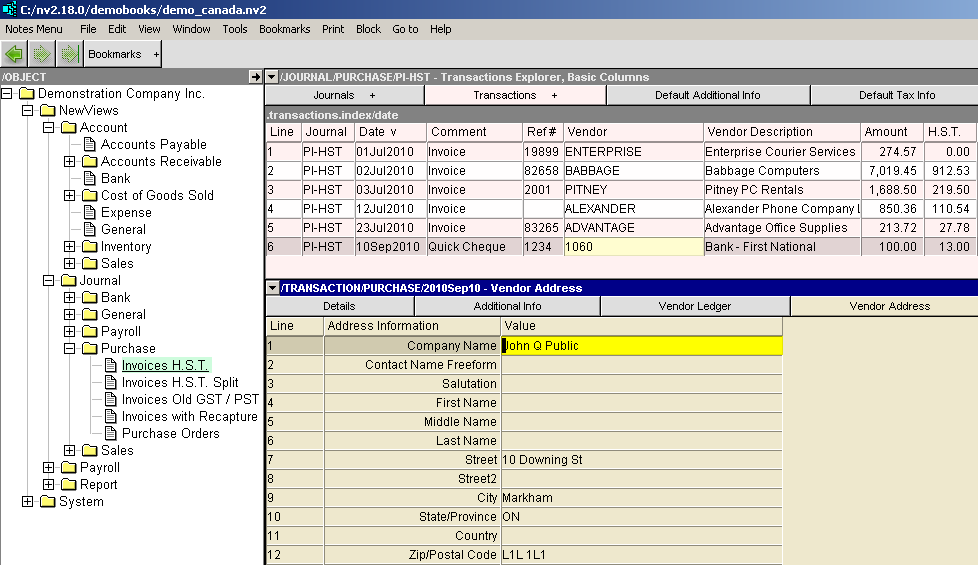Open the Bookmarks toolbar button
The width and height of the screenshot is (978, 565).
(x=115, y=54)
